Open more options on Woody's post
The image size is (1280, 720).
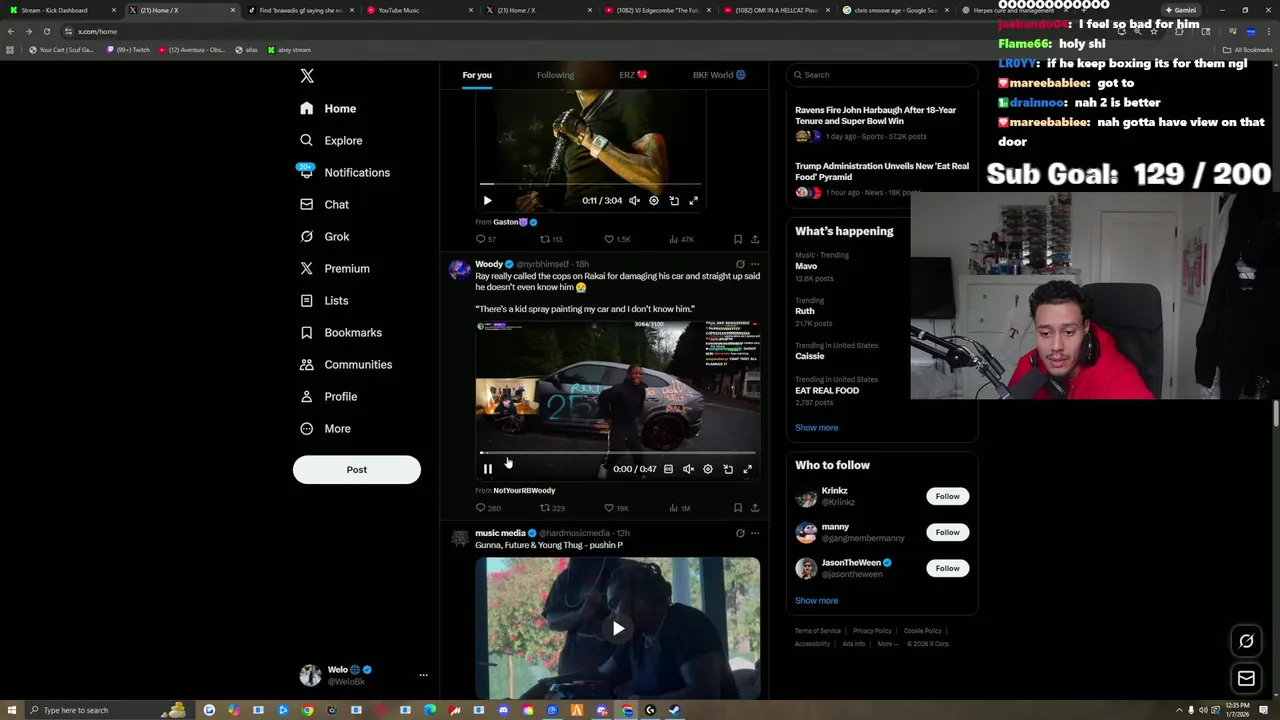point(755,264)
